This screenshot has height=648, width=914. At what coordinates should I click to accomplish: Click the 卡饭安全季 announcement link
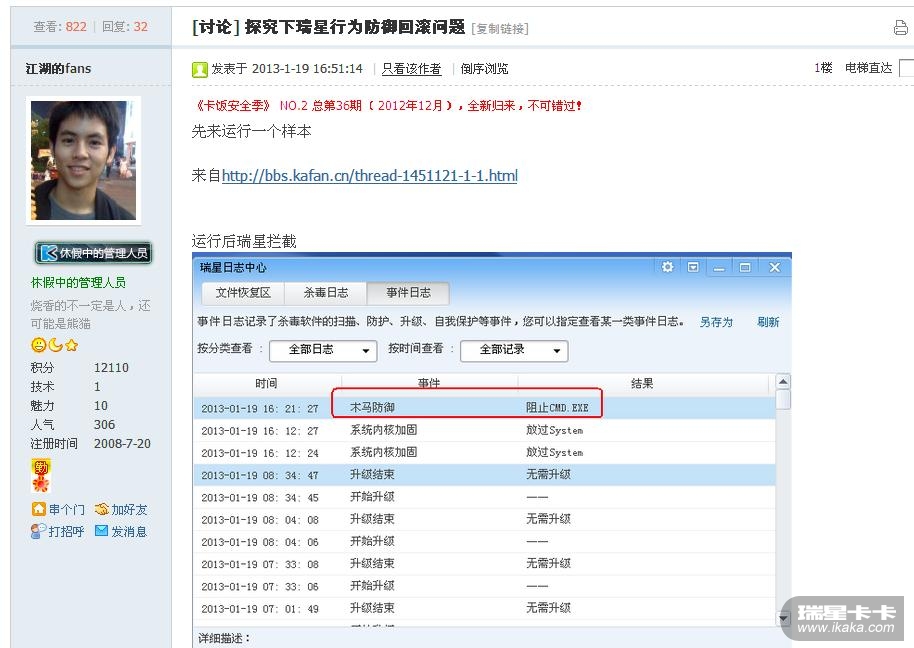coord(387,105)
